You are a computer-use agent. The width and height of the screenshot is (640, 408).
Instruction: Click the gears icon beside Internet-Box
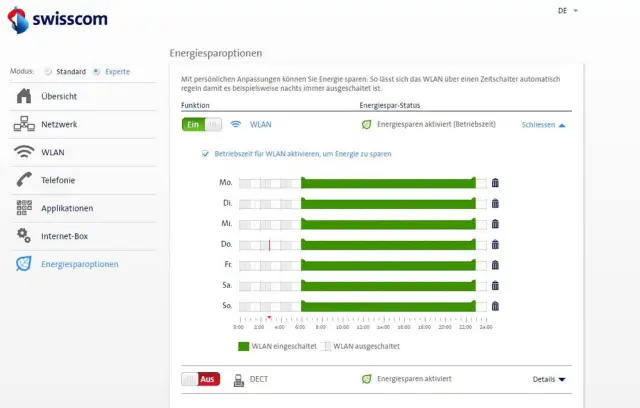point(24,235)
